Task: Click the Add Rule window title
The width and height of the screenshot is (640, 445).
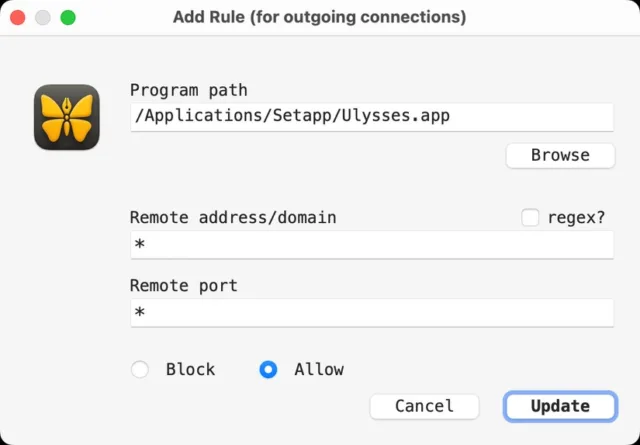Action: click(320, 18)
